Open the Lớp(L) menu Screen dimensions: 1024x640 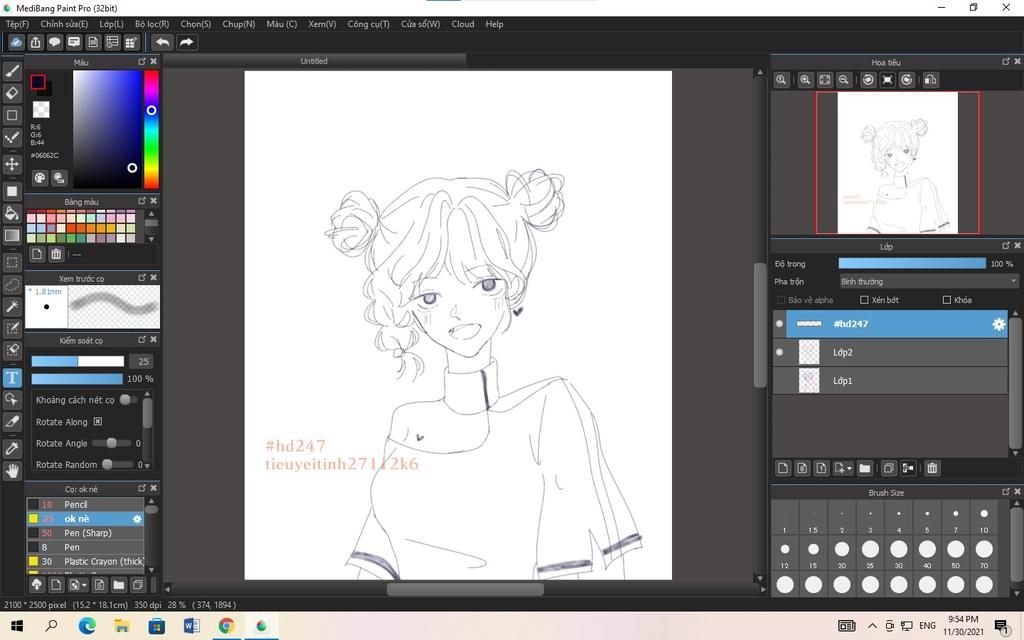point(111,24)
